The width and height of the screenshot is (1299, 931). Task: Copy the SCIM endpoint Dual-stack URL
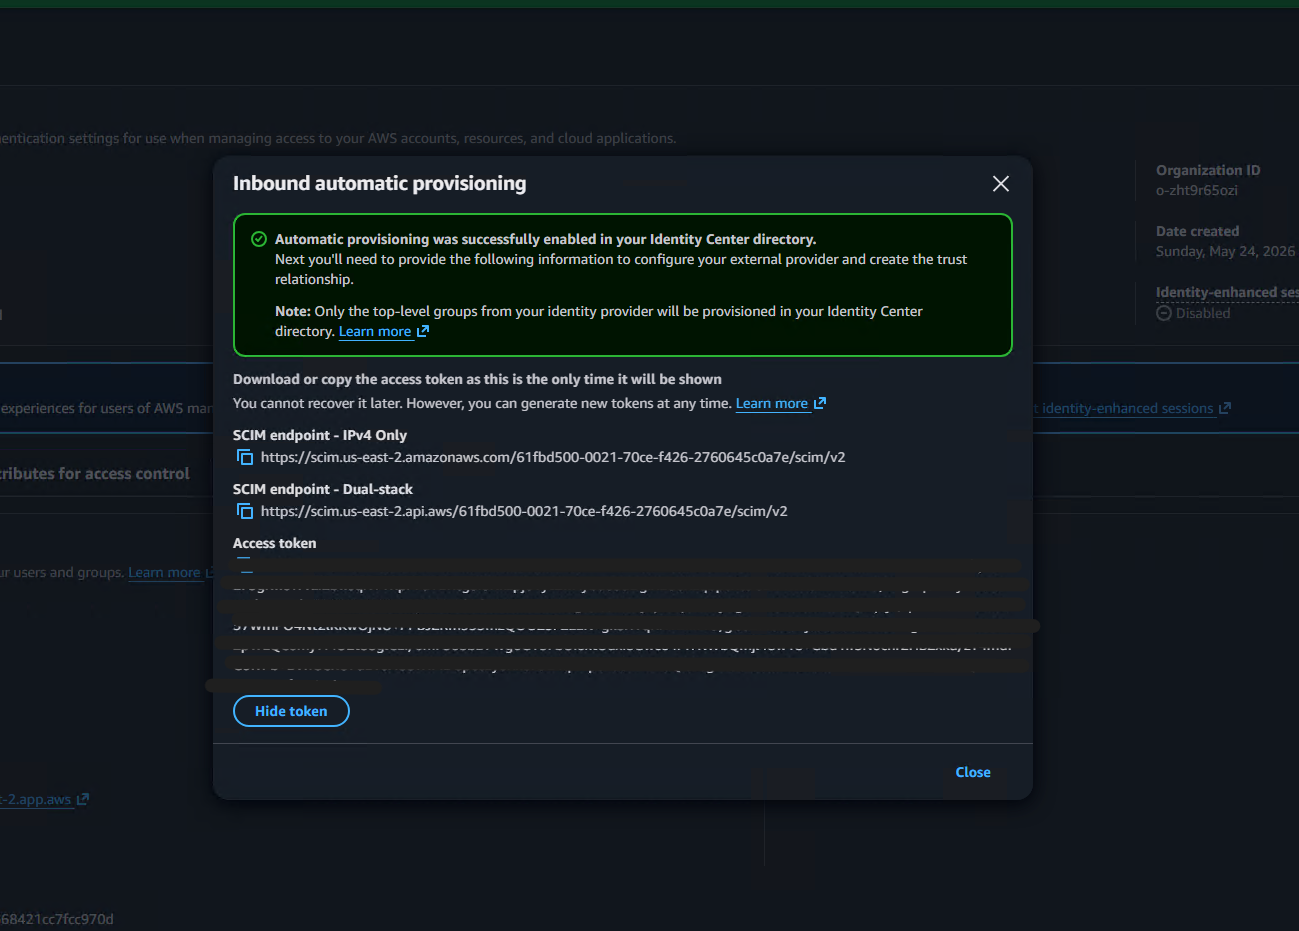245,511
